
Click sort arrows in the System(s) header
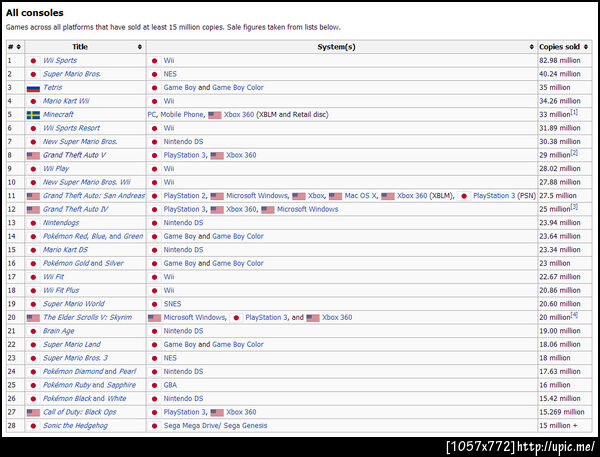click(x=532, y=47)
